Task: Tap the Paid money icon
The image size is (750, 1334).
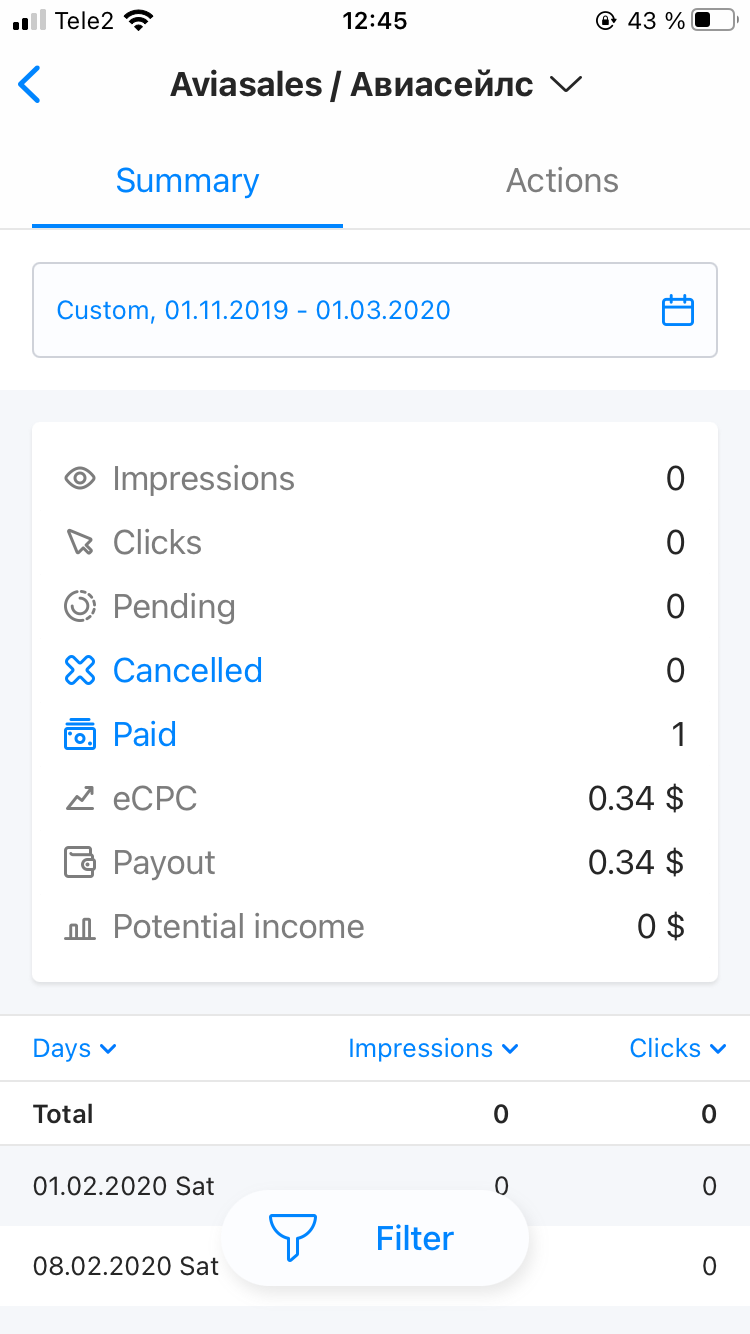Action: 79,735
